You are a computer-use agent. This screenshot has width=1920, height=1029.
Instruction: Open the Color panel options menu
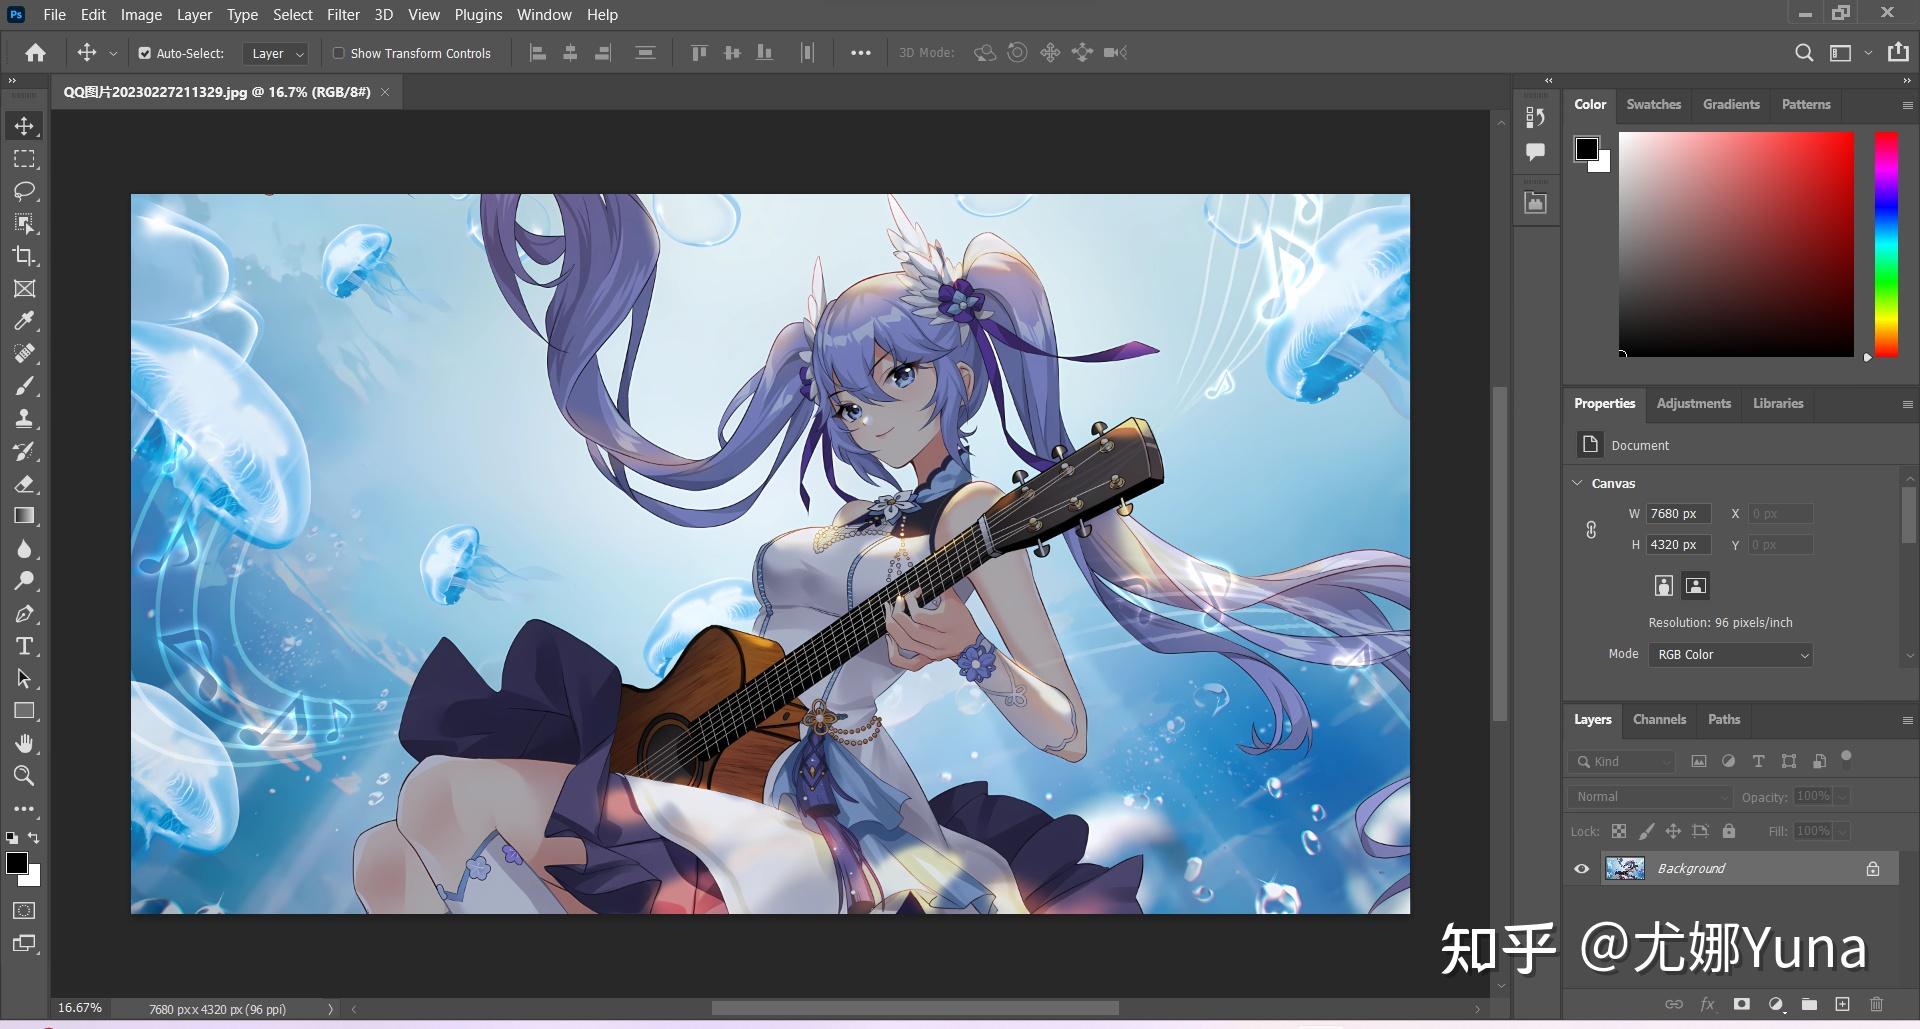[x=1907, y=105]
